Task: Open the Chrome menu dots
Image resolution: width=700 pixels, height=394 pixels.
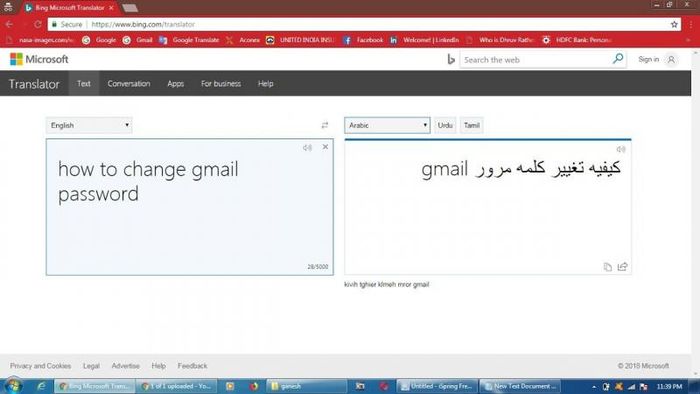Action: [x=691, y=25]
